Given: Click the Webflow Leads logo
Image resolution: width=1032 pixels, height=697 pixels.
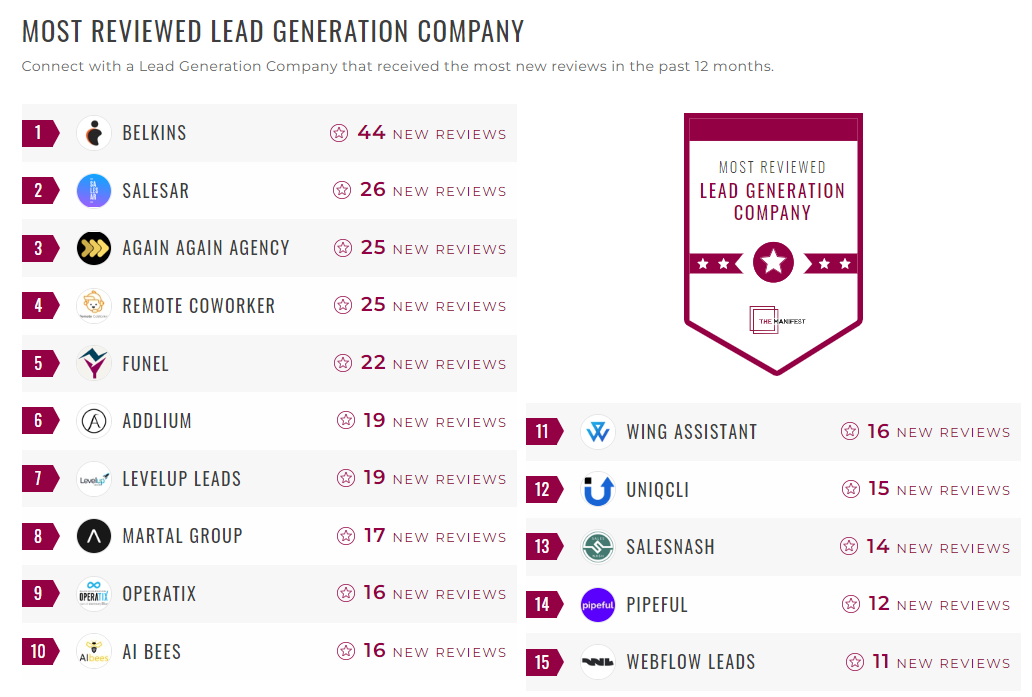Looking at the screenshot, I should [x=597, y=662].
